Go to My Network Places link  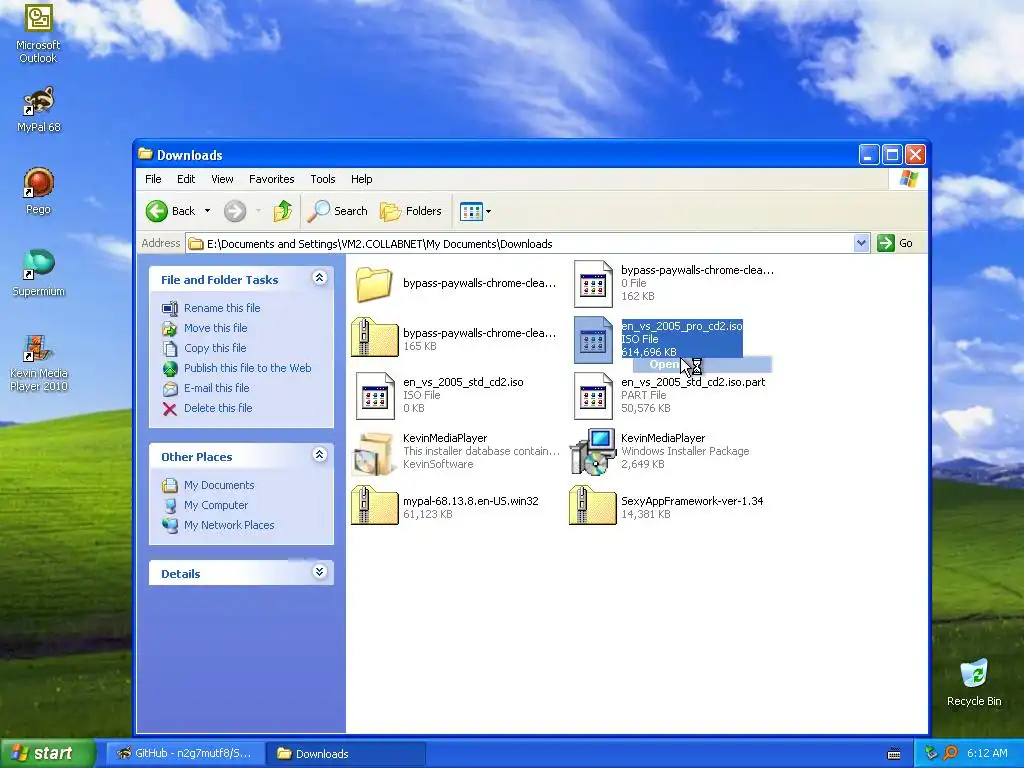229,525
